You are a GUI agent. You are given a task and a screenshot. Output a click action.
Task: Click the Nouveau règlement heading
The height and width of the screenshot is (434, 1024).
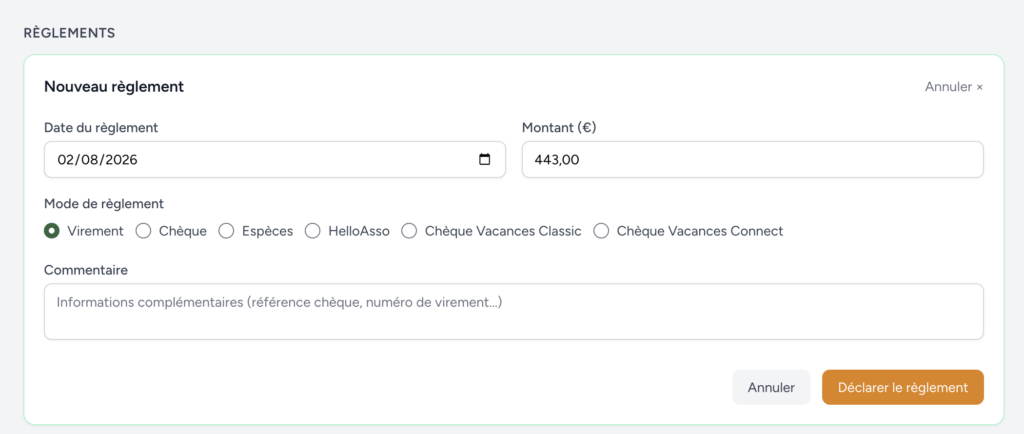[x=114, y=87]
